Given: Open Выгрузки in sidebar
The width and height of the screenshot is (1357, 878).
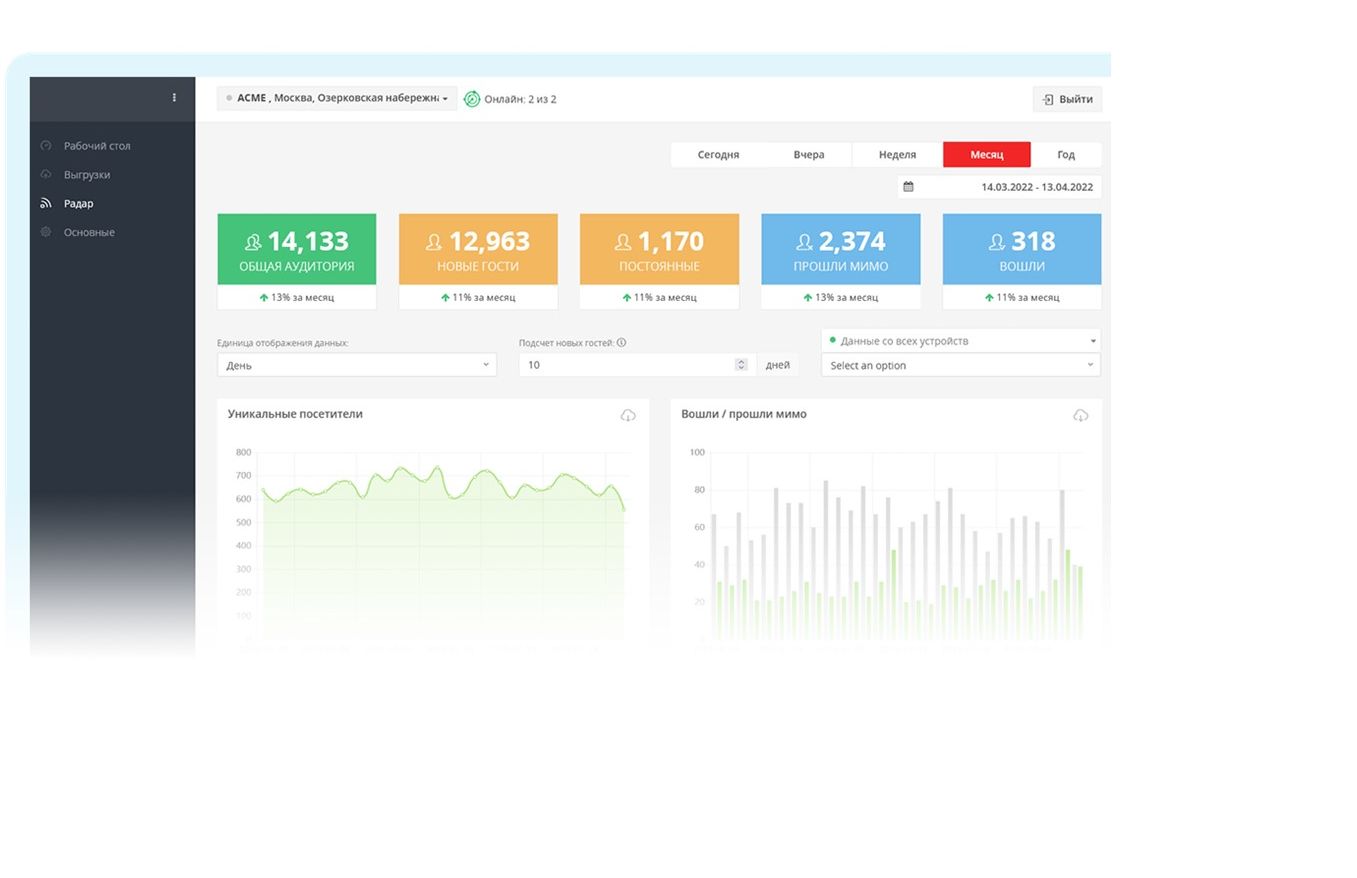Looking at the screenshot, I should point(87,174).
